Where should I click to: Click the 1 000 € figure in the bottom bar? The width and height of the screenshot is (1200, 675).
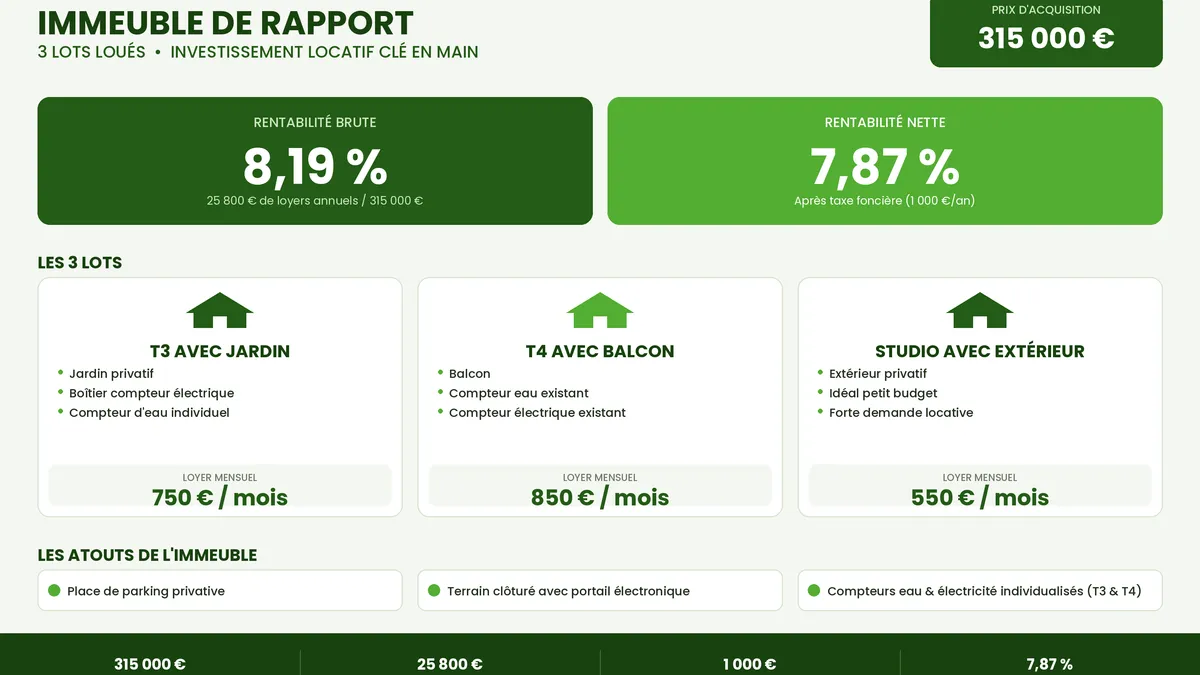click(750, 664)
